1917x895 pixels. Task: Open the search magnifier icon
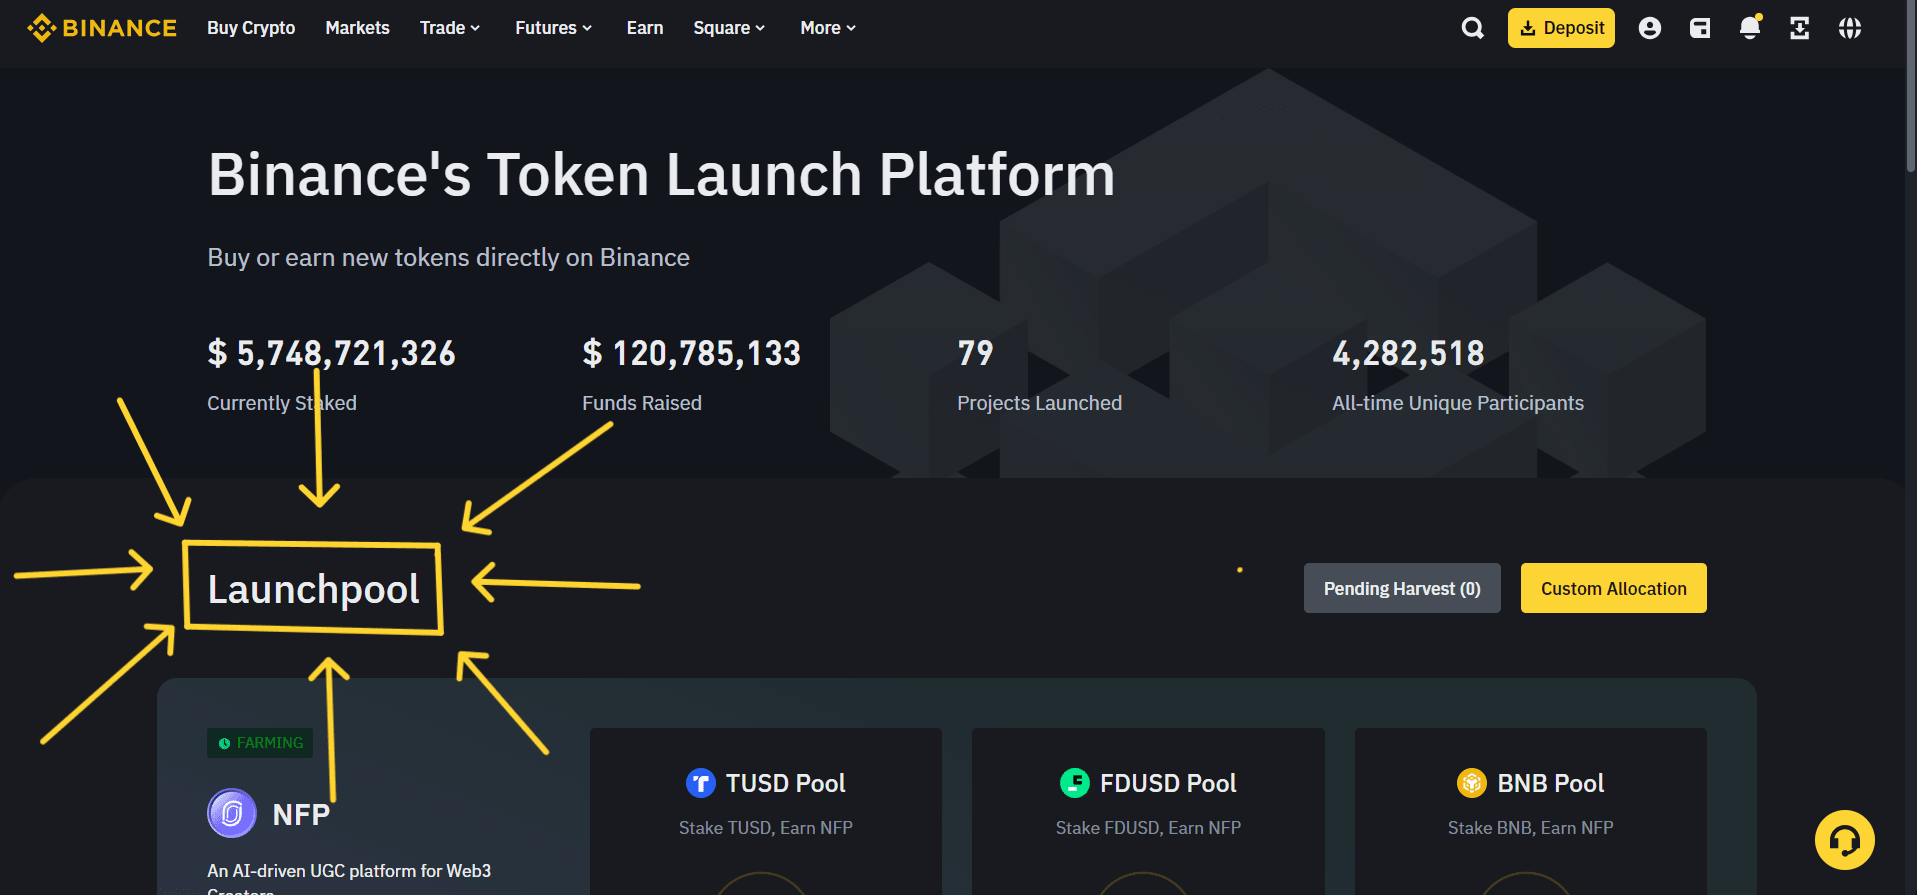pos(1472,28)
